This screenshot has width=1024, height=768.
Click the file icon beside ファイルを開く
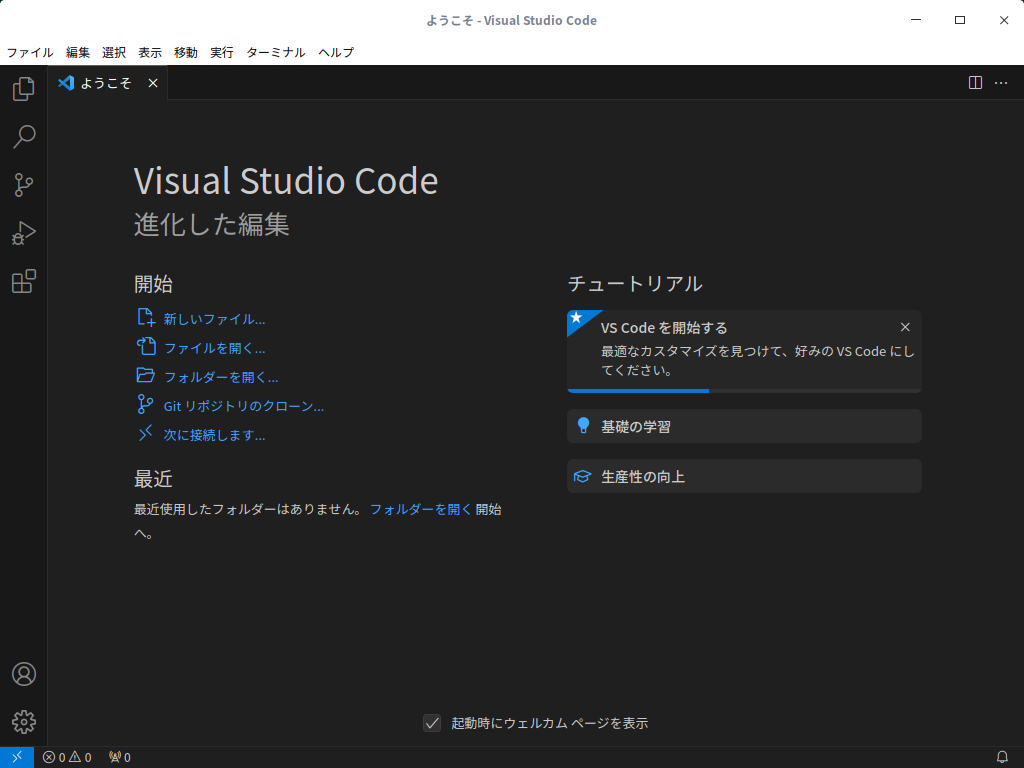146,346
